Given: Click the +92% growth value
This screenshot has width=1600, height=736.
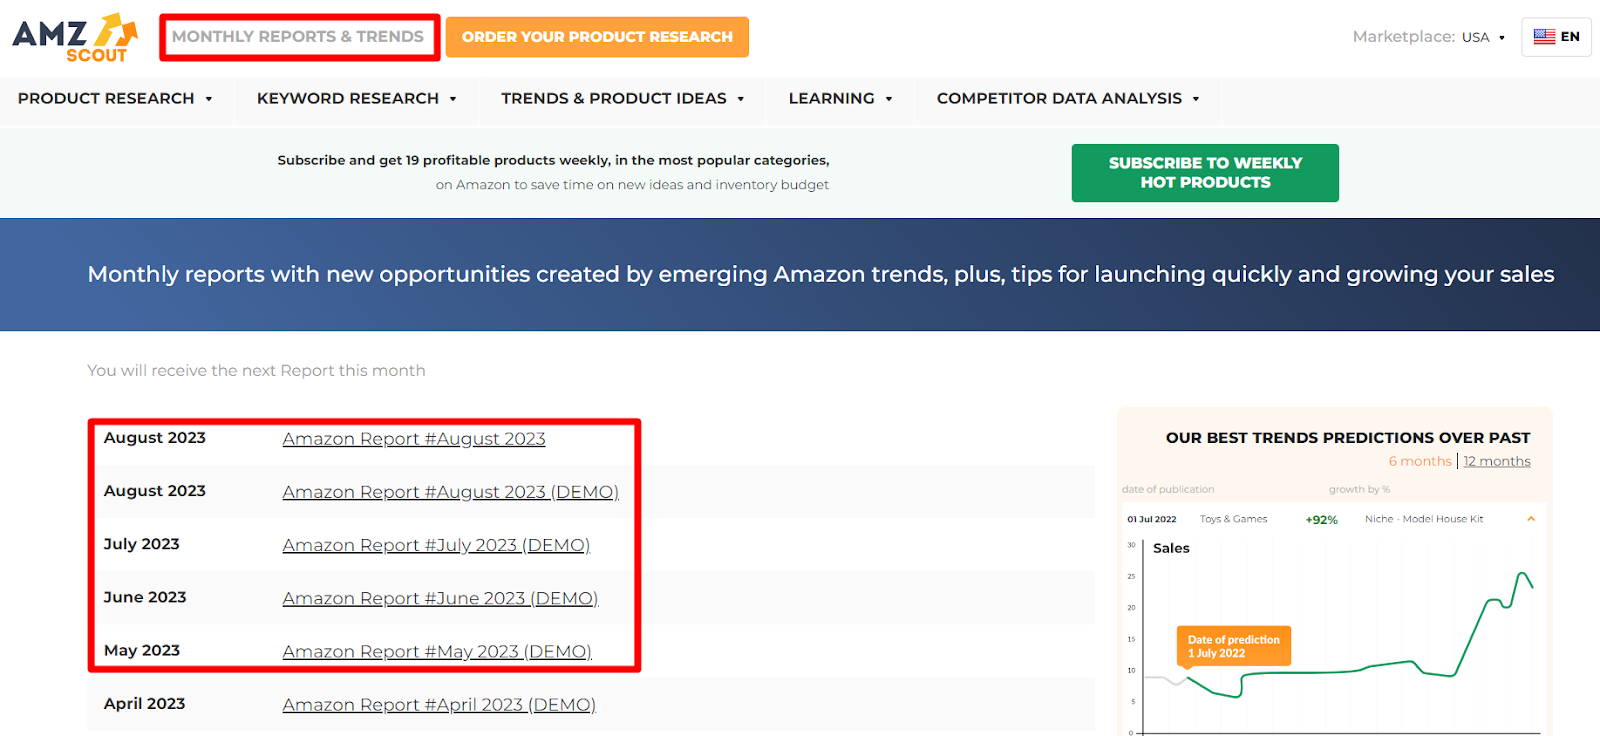Looking at the screenshot, I should tap(1321, 520).
